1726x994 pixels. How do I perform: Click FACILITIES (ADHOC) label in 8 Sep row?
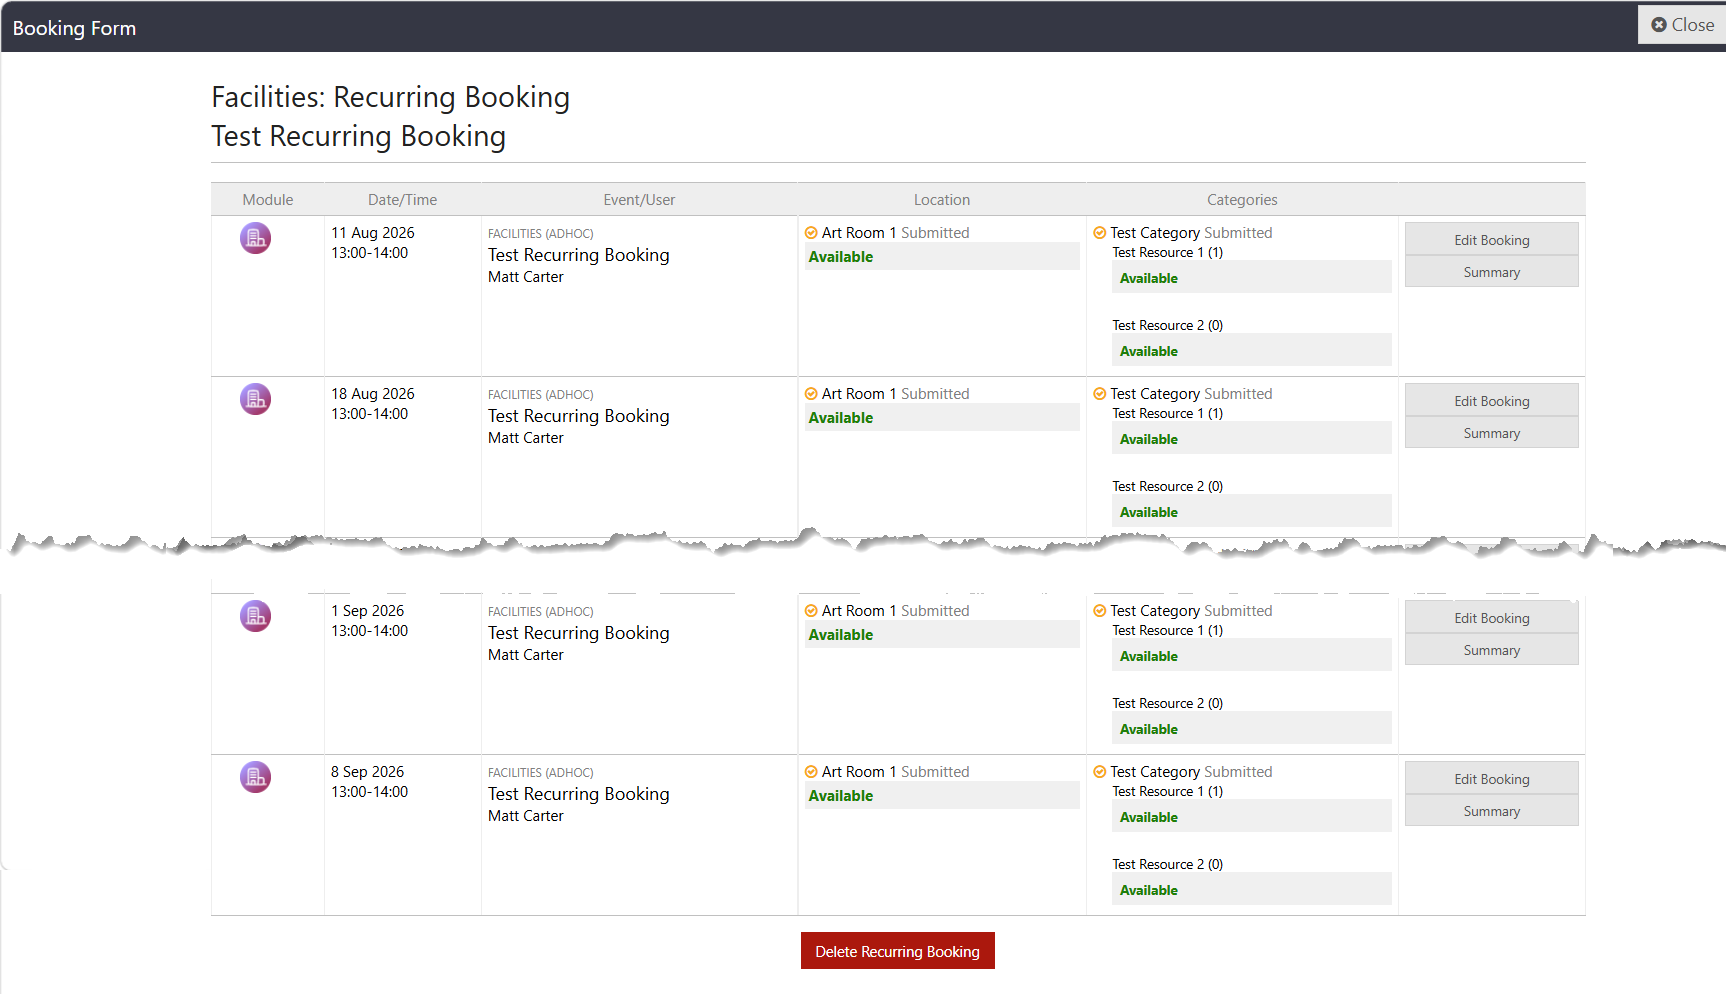541,773
